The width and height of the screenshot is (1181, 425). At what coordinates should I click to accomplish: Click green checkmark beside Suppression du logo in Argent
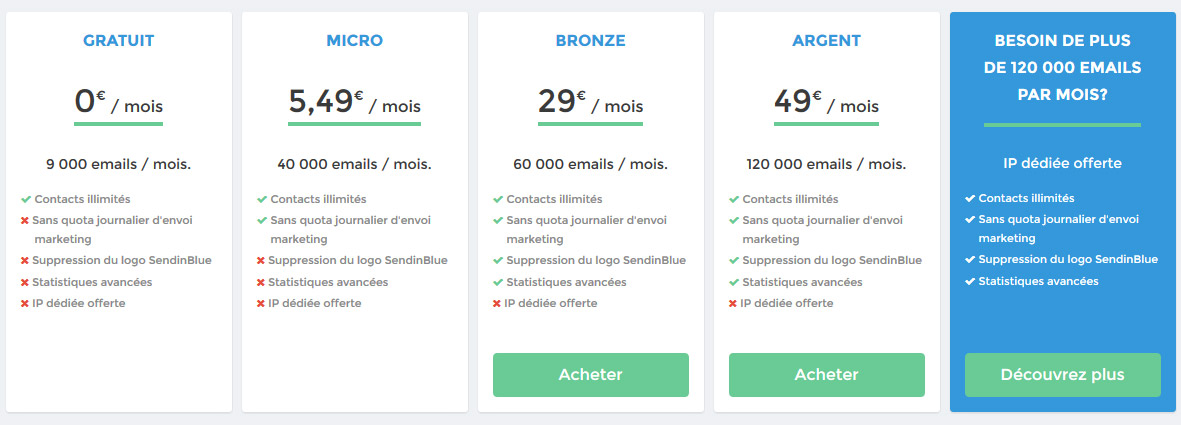[x=734, y=261]
